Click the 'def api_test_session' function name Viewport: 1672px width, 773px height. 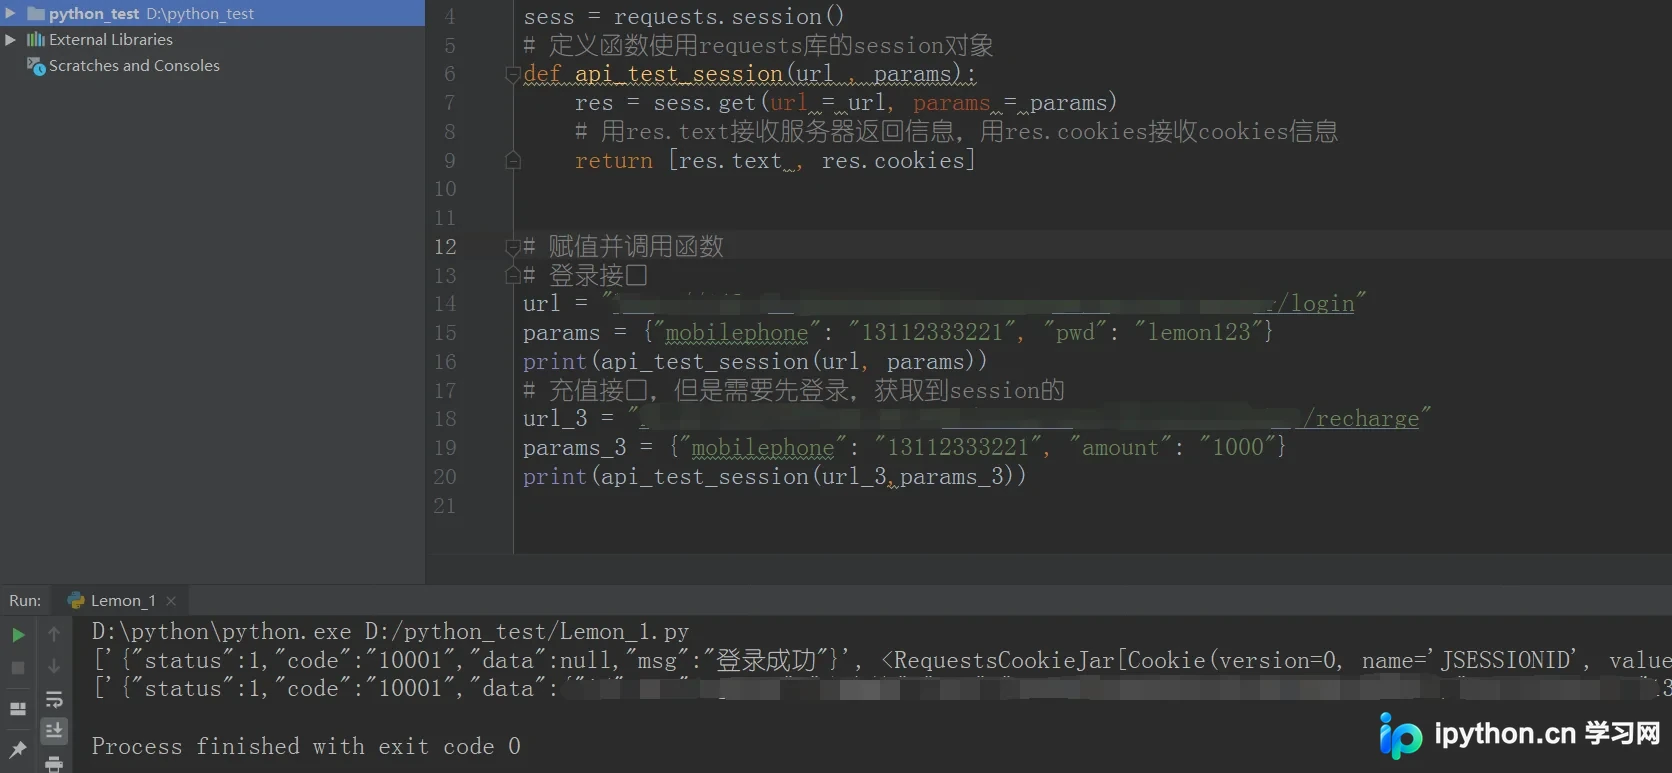(x=679, y=74)
